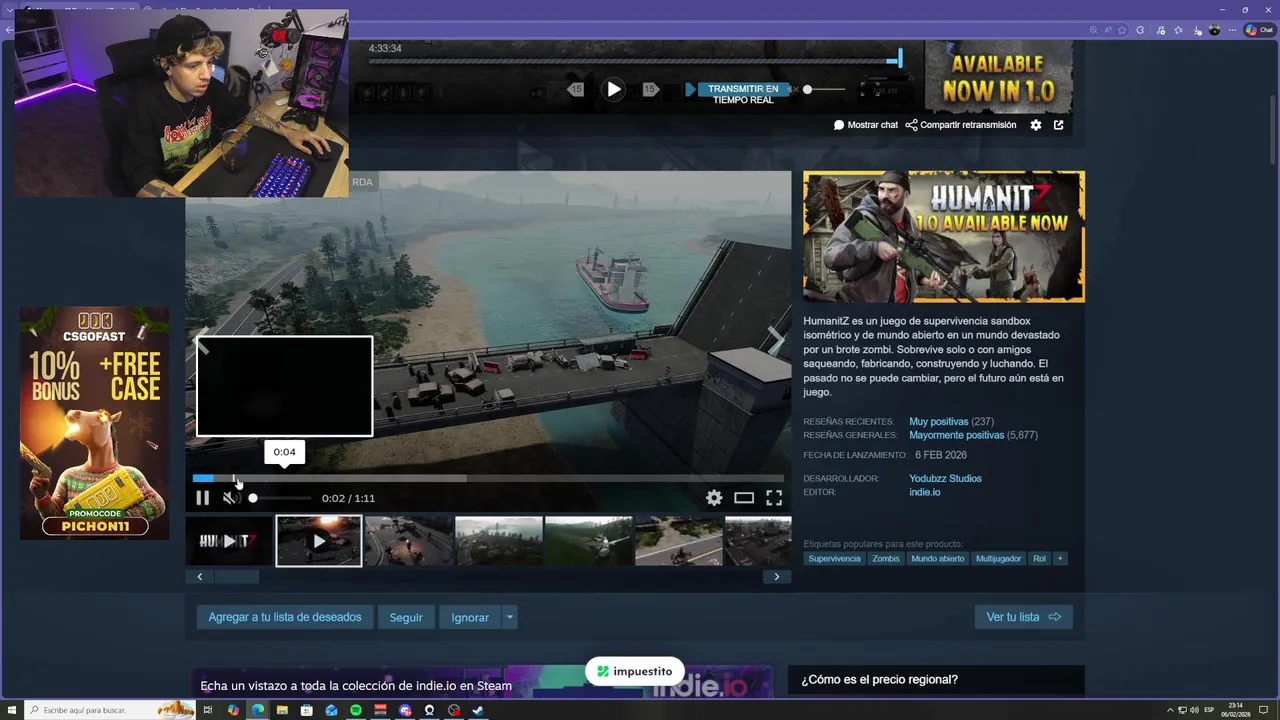Click the browser favorites star icon
This screenshot has height=720, width=1280.
point(1123,31)
